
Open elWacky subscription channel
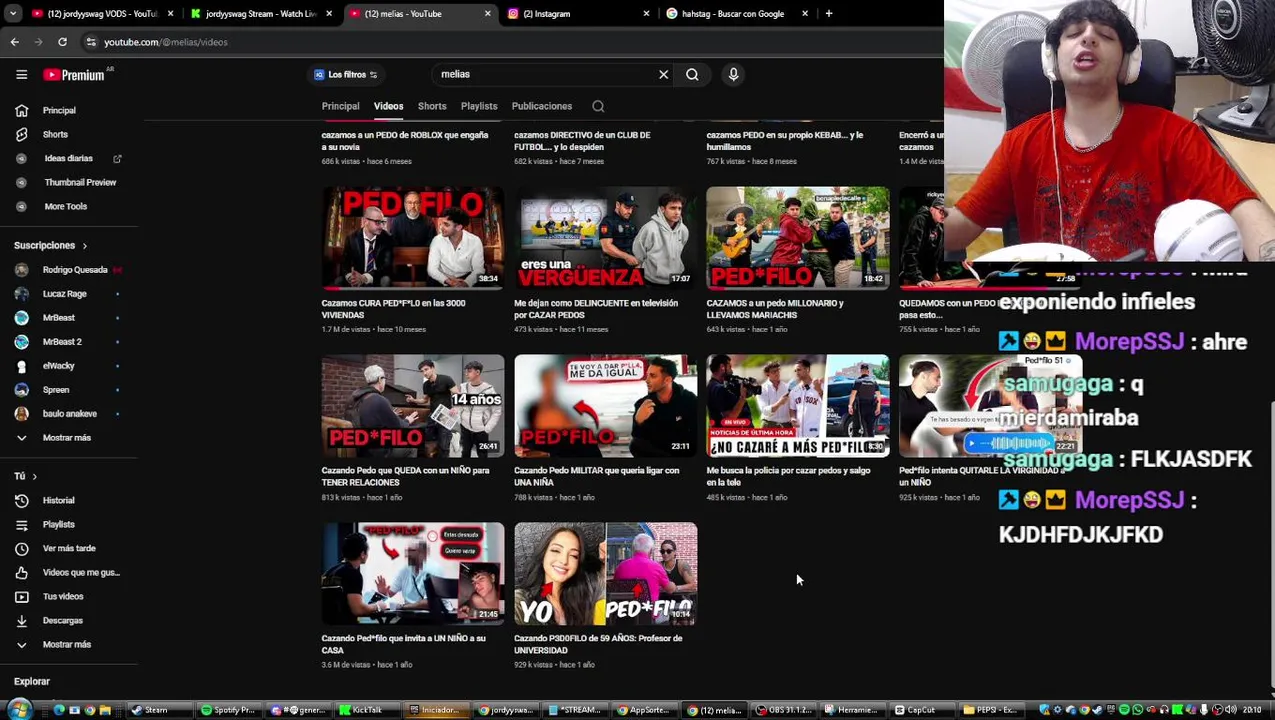coord(58,366)
